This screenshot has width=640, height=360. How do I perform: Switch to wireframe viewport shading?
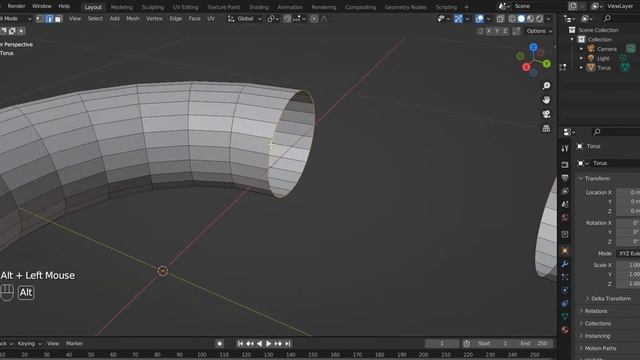(x=512, y=19)
